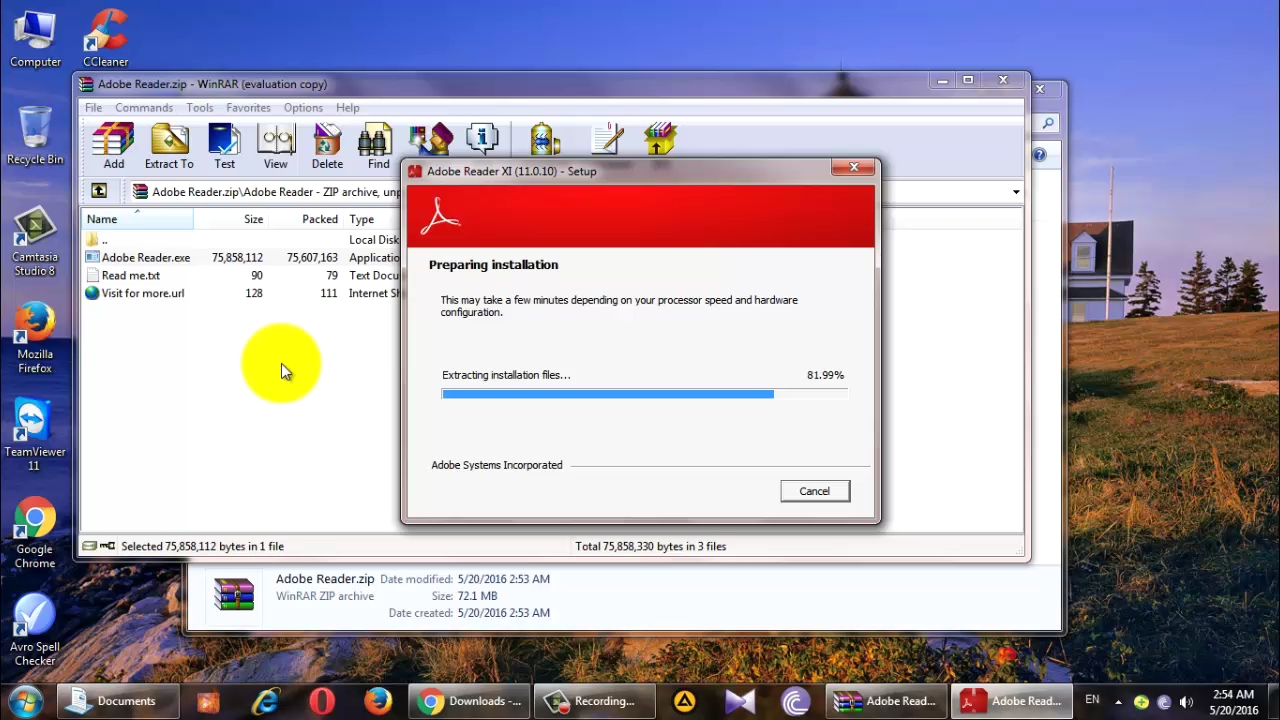This screenshot has width=1280, height=720.
Task: Click the Internet Explorer taskbar icon
Action: point(265,701)
